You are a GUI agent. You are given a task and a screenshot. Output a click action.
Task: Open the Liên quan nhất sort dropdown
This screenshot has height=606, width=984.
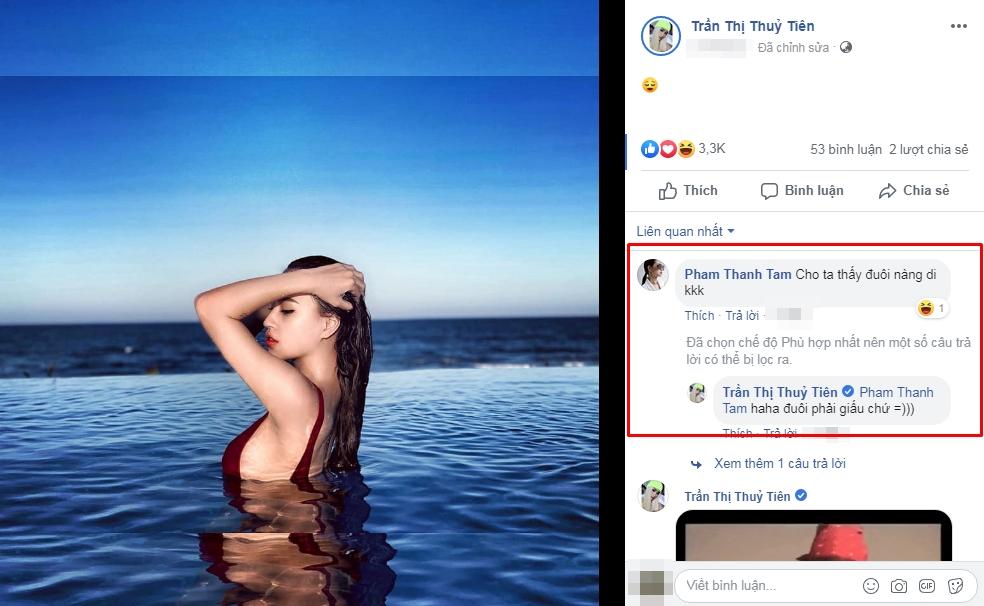(685, 231)
